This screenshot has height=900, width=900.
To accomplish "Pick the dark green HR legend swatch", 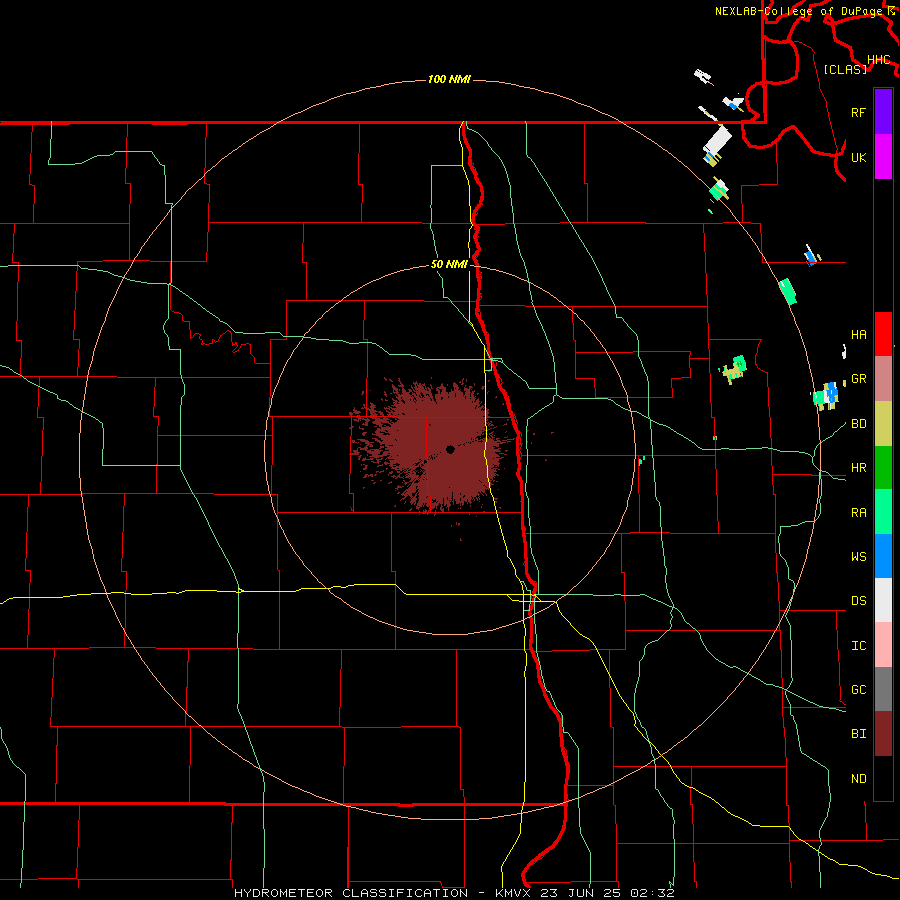I will [883, 467].
